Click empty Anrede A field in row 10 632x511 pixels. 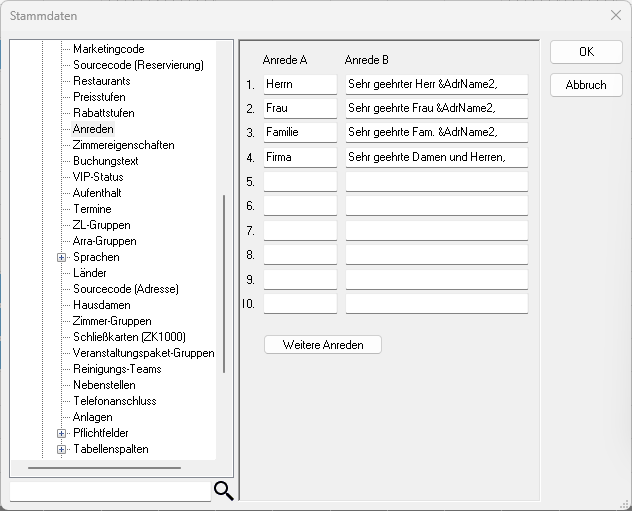click(300, 304)
